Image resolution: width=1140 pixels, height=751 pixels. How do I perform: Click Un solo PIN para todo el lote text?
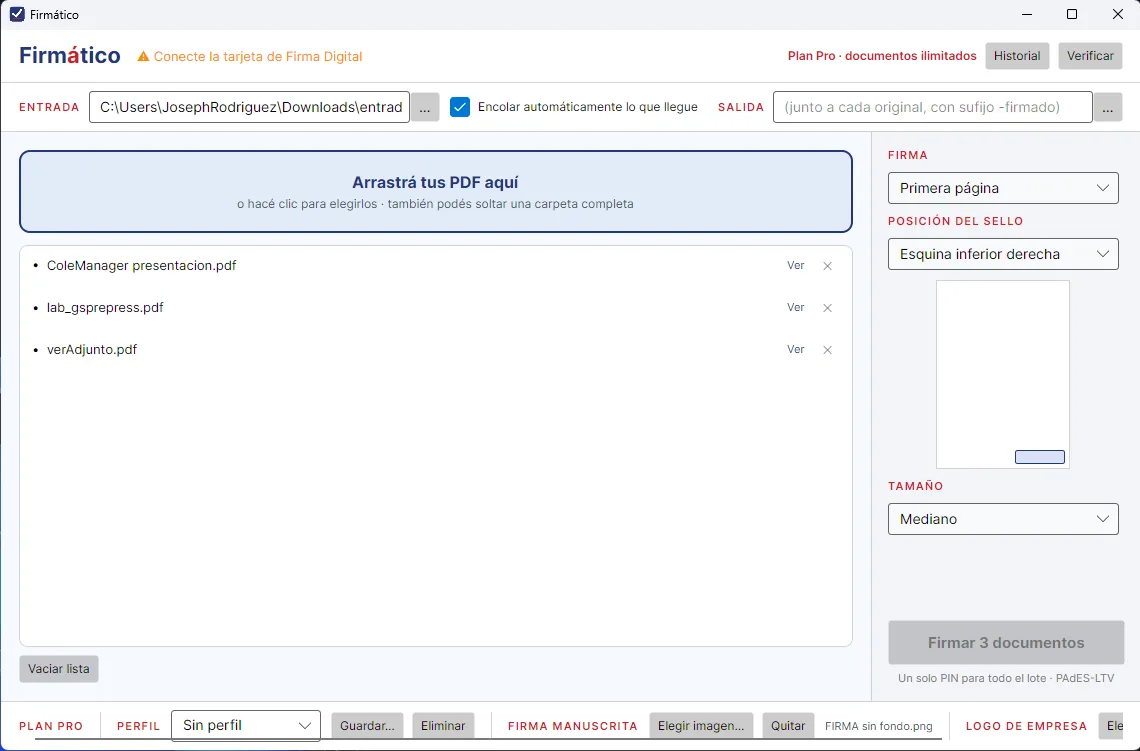coord(1005,678)
